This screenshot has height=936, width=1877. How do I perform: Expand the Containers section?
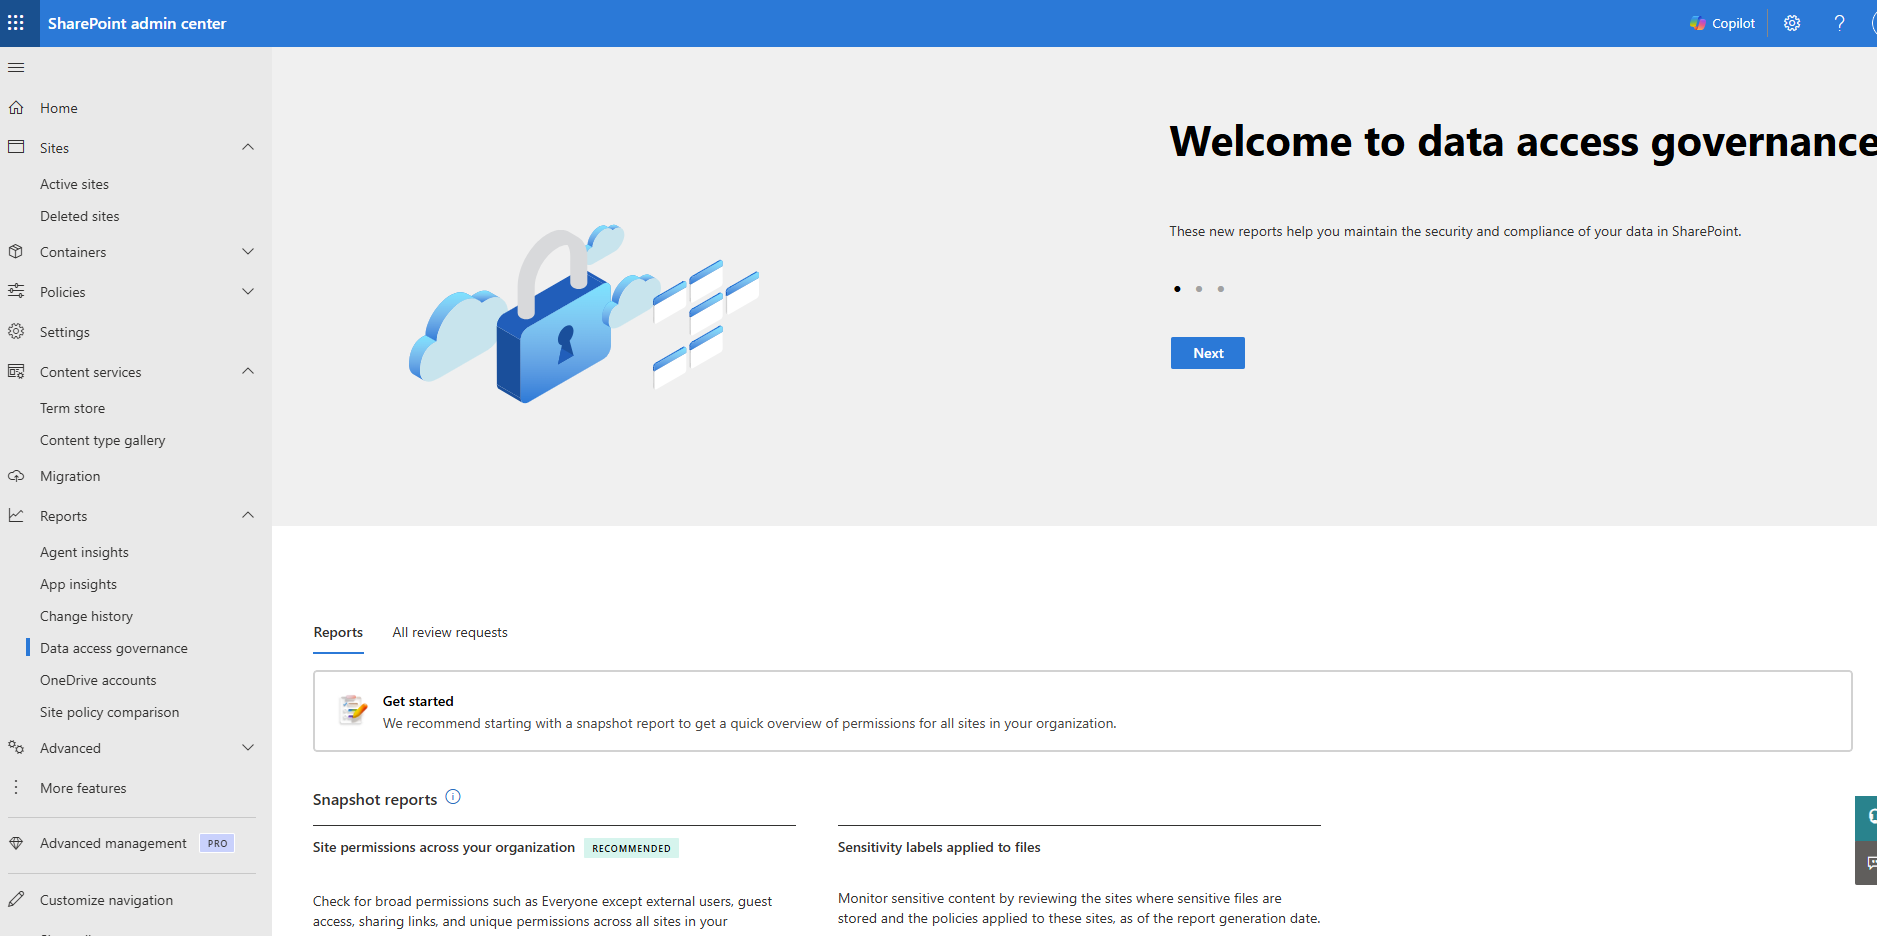point(247,251)
